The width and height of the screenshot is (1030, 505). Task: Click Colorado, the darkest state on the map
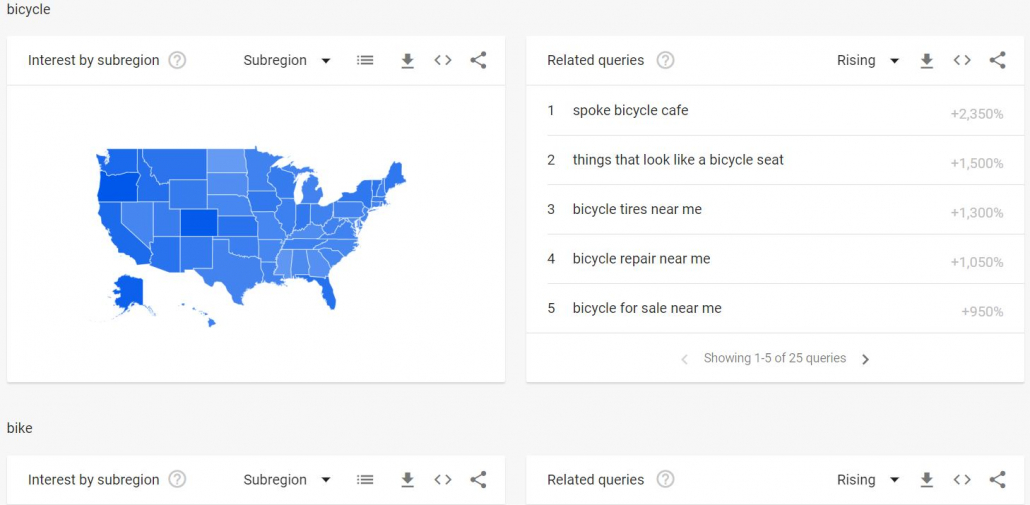tap(199, 223)
